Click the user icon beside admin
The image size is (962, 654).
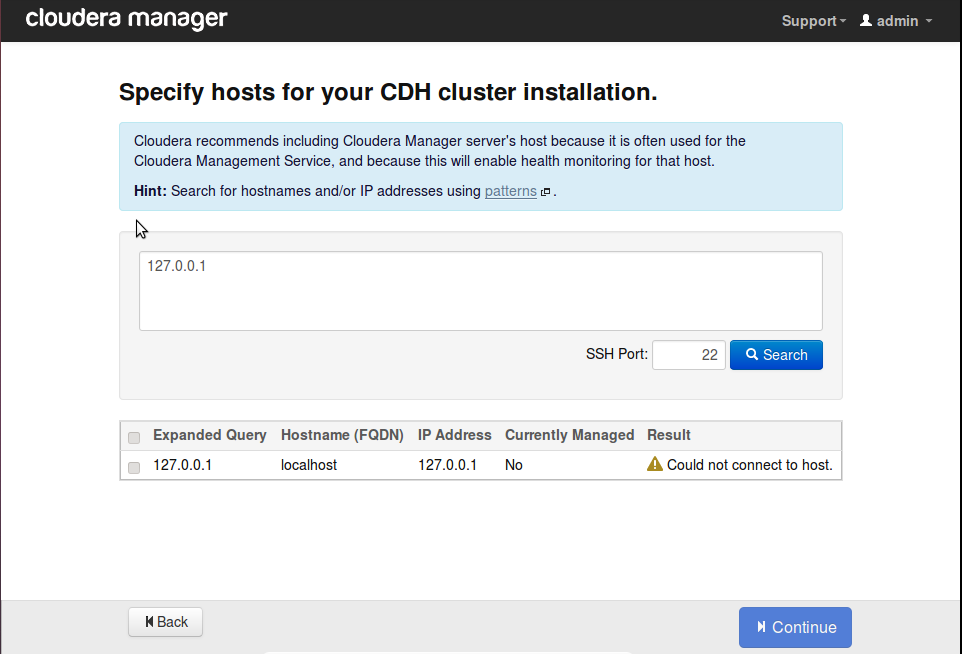[866, 21]
